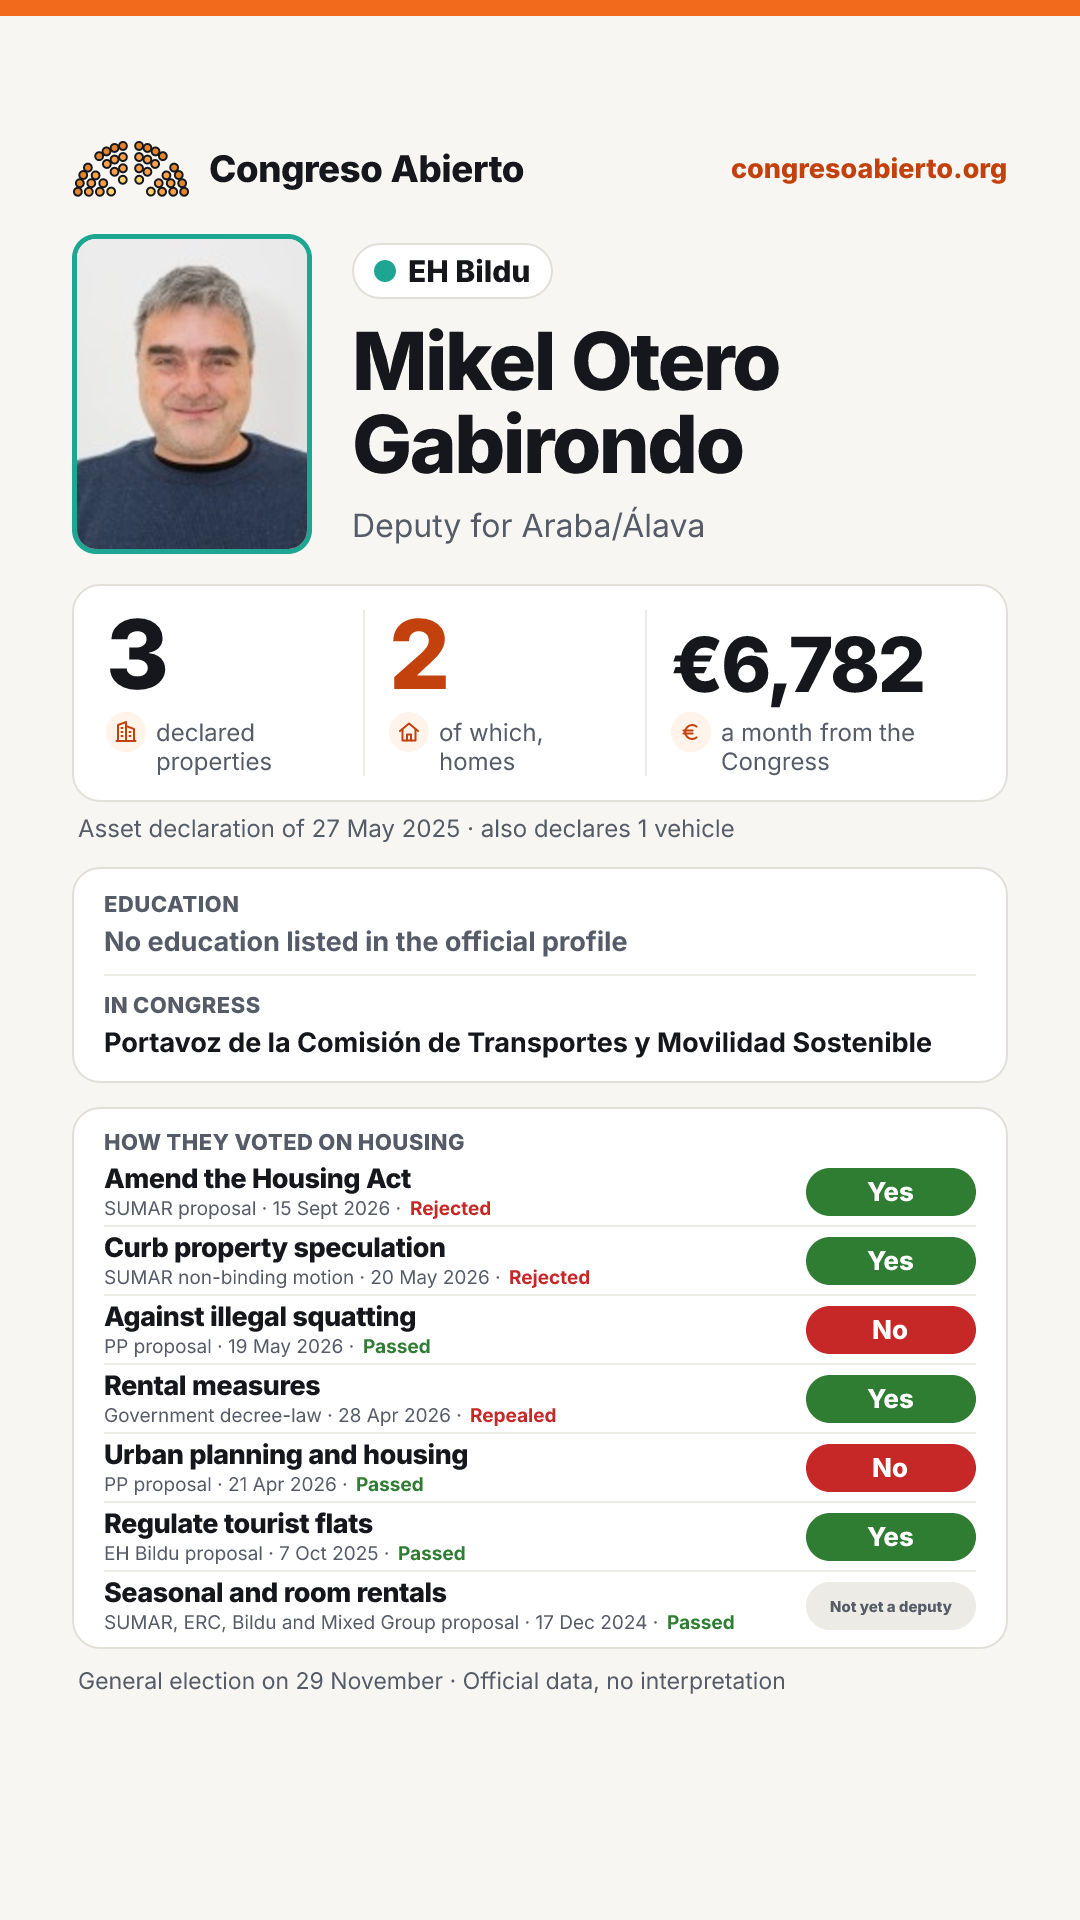Click Yes vote for Regulate tourist flats

pos(891,1537)
